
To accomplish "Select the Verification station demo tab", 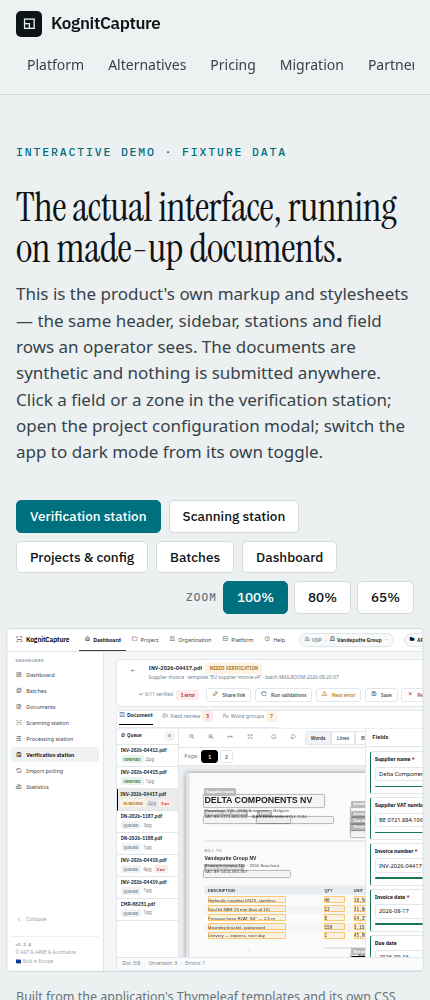I will coord(88,517).
